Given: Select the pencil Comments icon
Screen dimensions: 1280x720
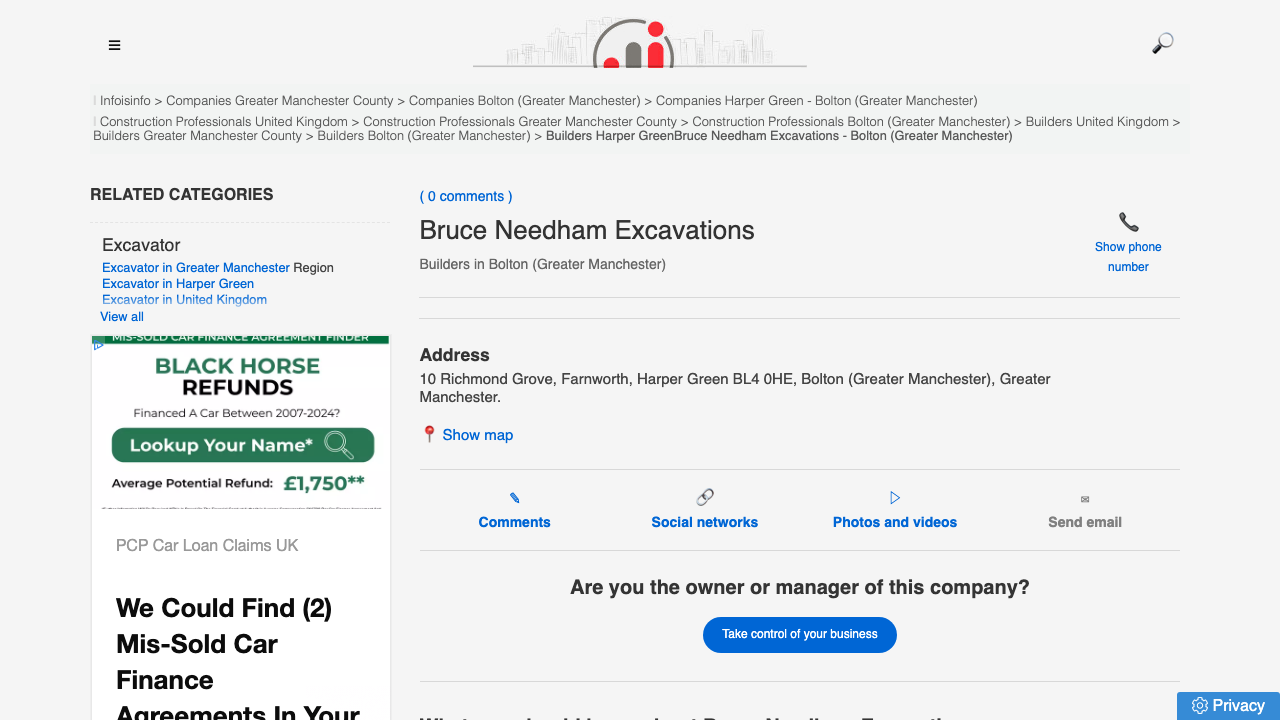Looking at the screenshot, I should click(x=514, y=497).
